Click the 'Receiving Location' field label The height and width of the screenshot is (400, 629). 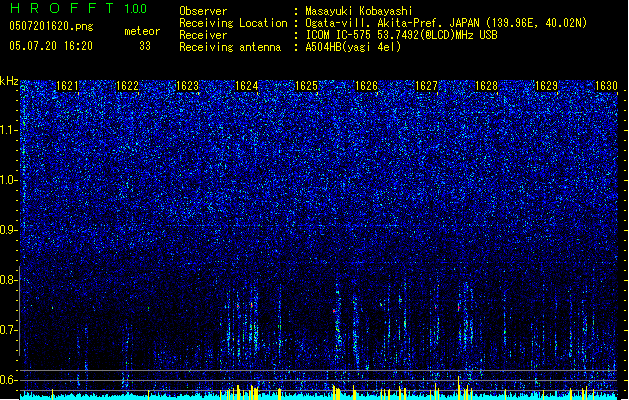click(233, 23)
